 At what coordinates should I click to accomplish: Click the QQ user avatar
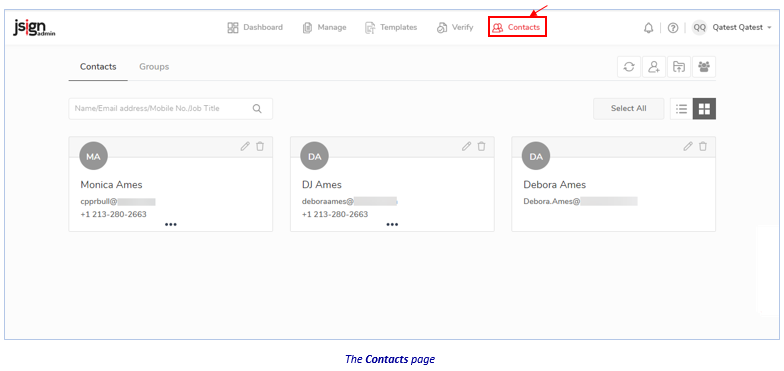(x=700, y=28)
